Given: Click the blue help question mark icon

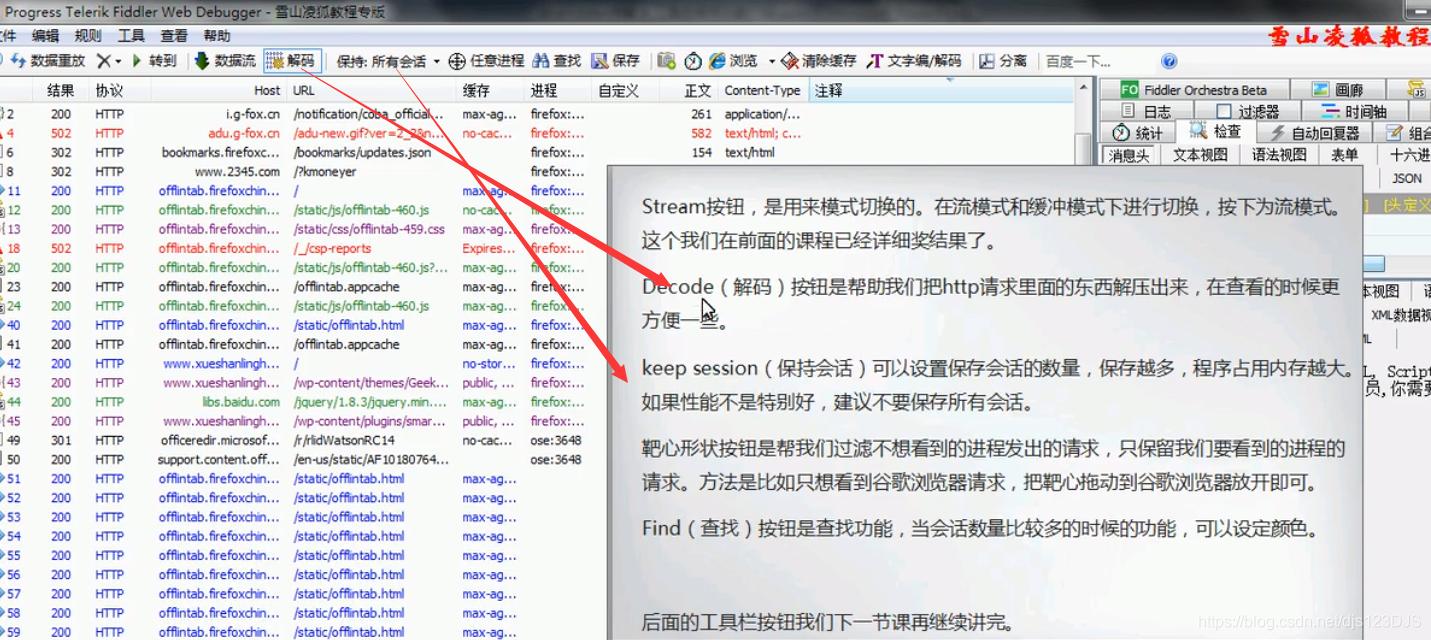Looking at the screenshot, I should [x=1169, y=61].
